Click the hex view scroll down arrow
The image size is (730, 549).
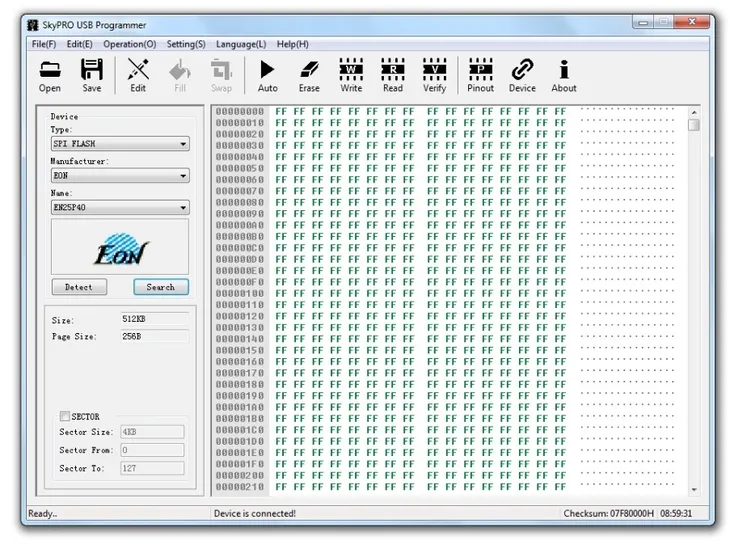click(694, 489)
